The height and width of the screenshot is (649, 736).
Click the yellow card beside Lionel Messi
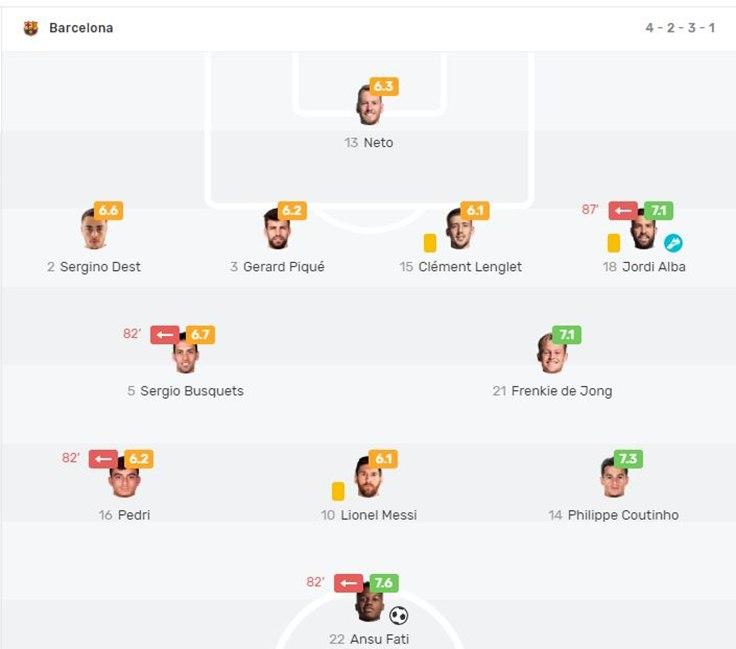point(338,491)
